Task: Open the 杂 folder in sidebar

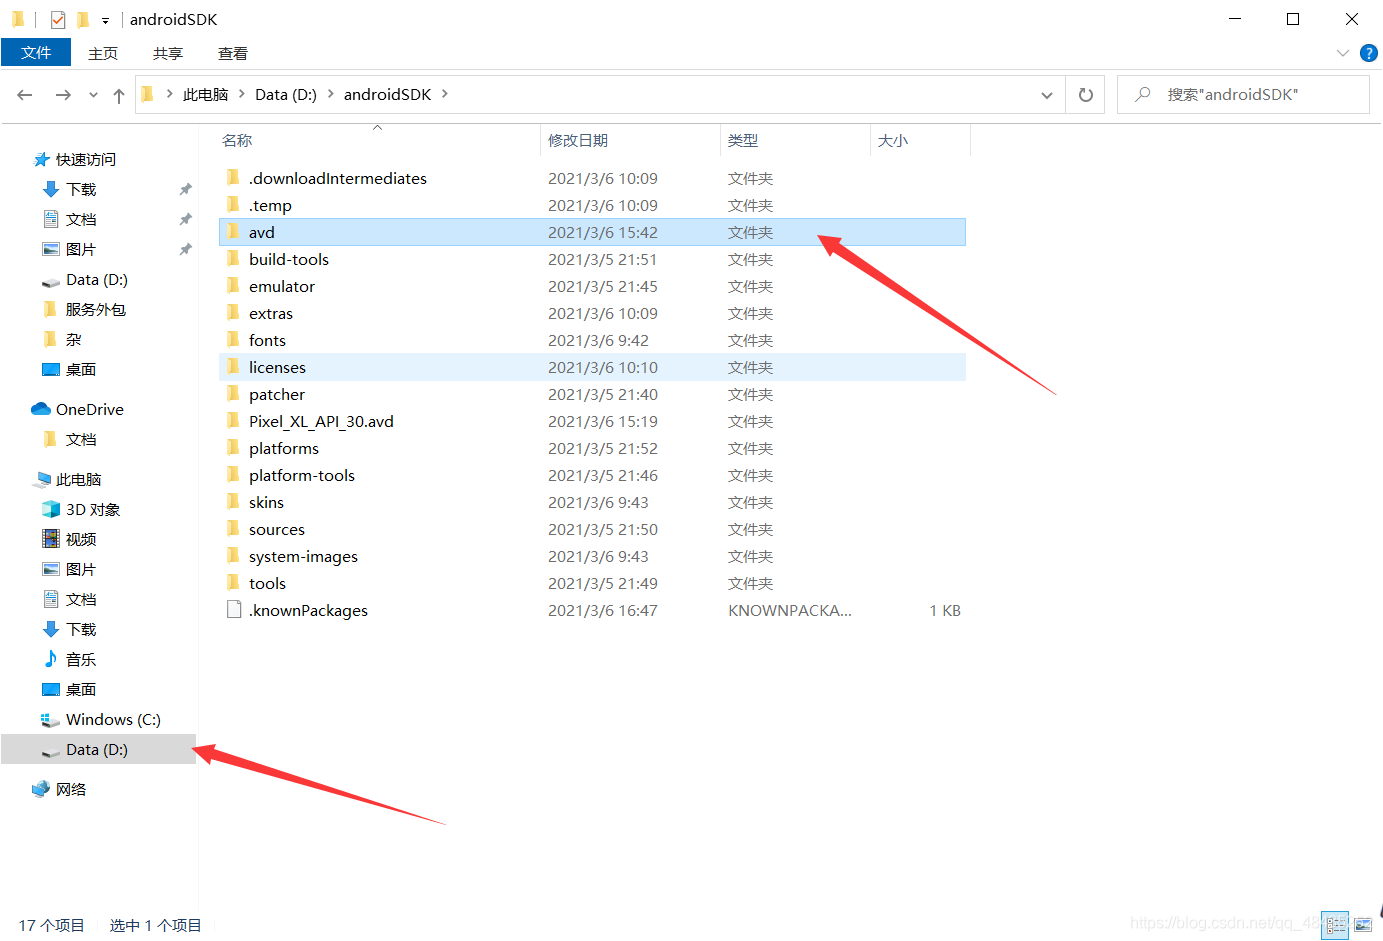Action: 62,339
